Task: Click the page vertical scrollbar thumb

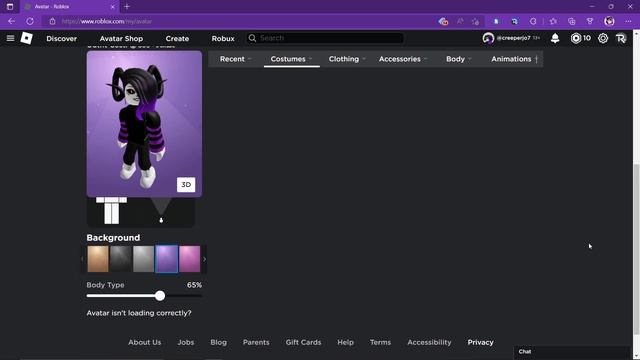Action: tap(636, 250)
